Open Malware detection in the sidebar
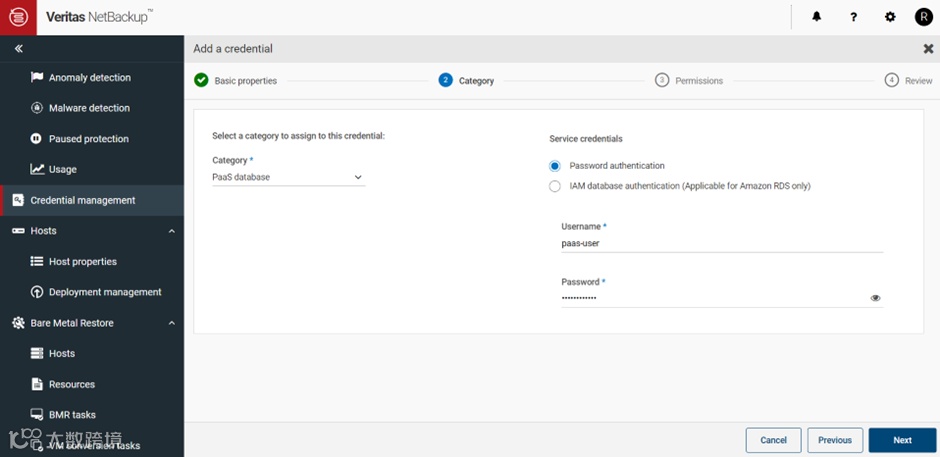 (89, 108)
